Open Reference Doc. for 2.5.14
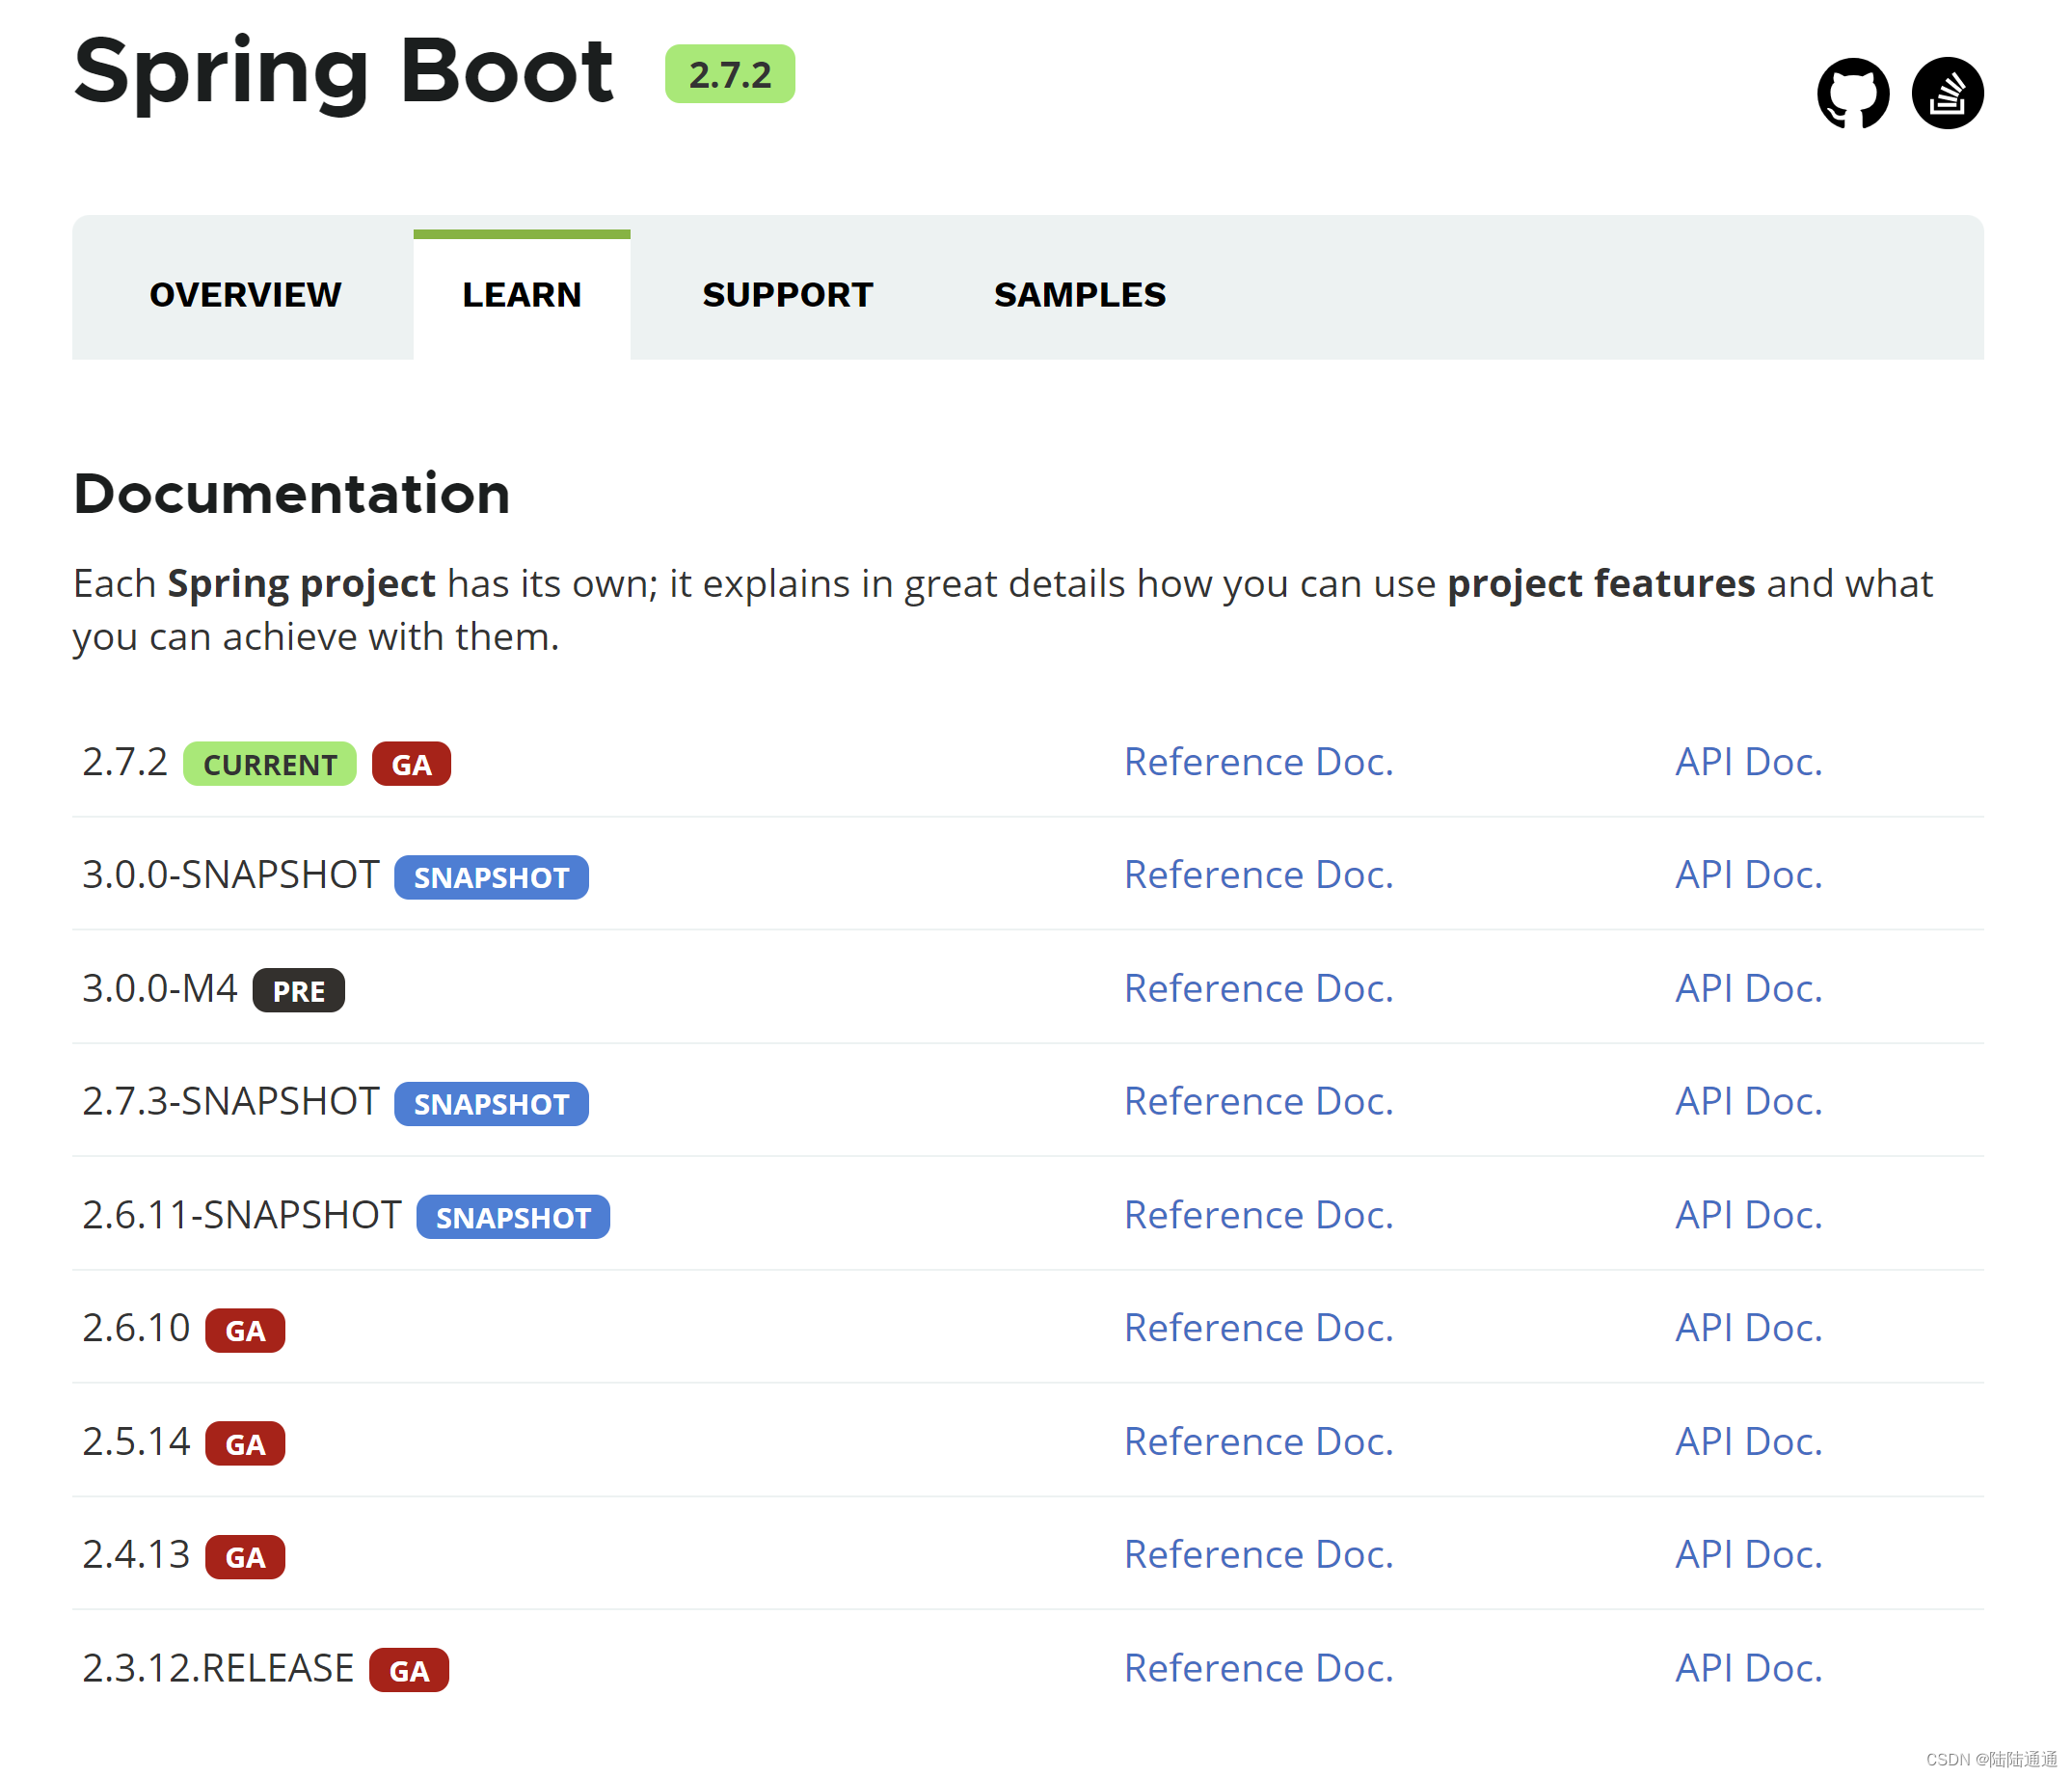2072x1777 pixels. click(x=1258, y=1443)
